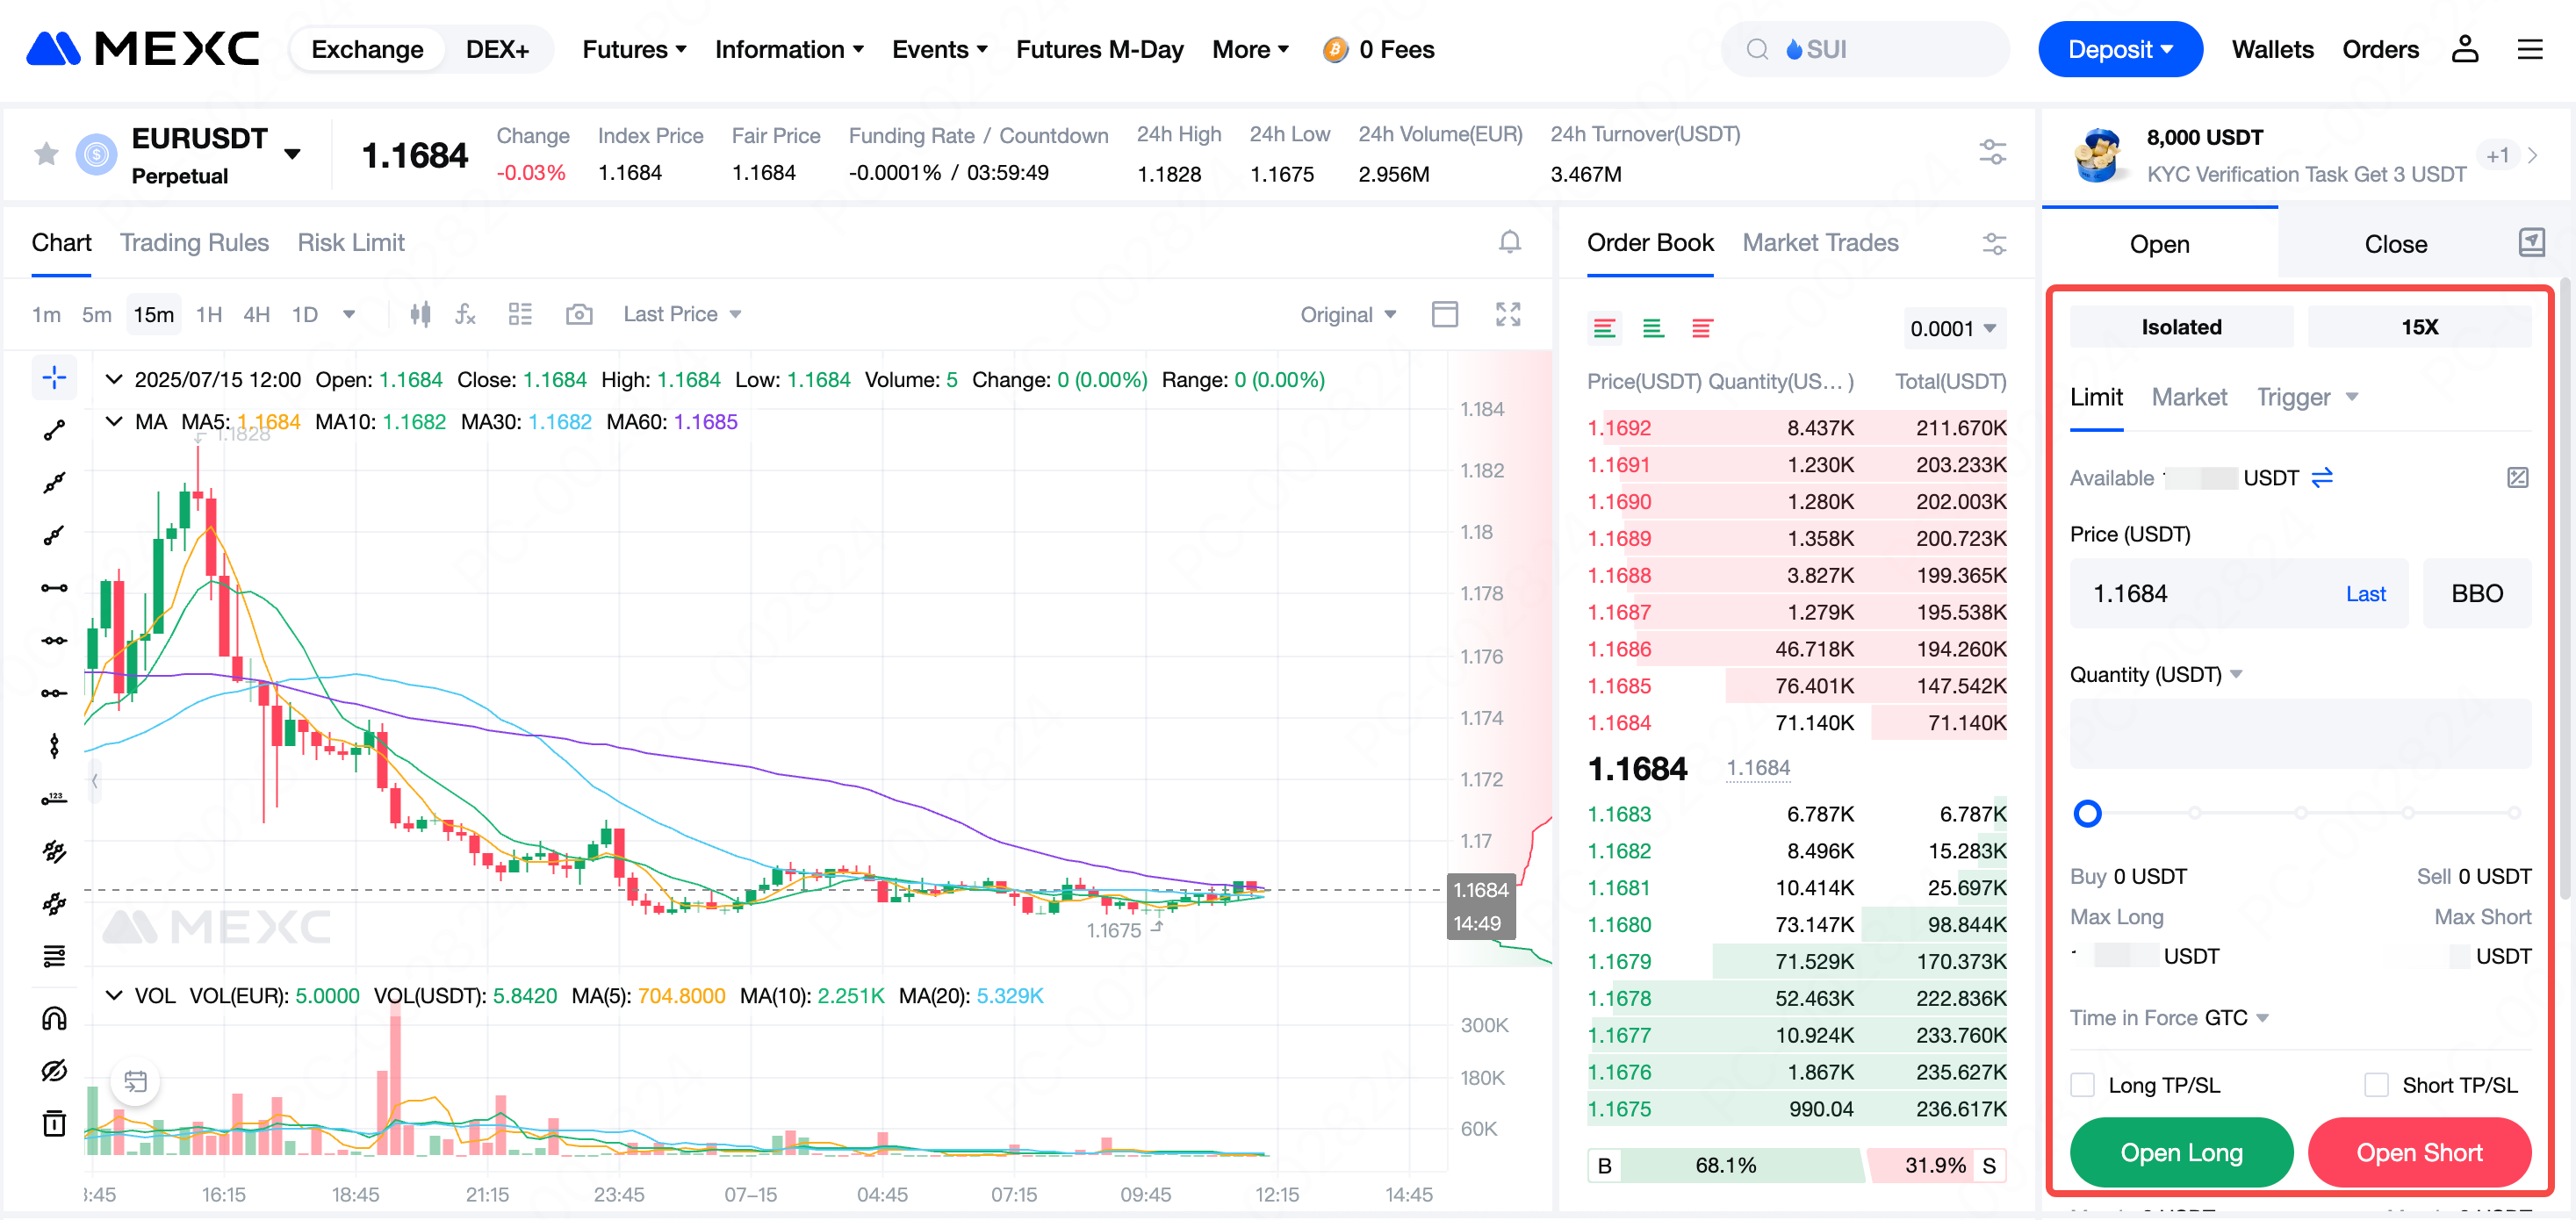Screen dimensions: 2576x1220
Task: Open the Last Price chart dropdown
Action: click(681, 314)
